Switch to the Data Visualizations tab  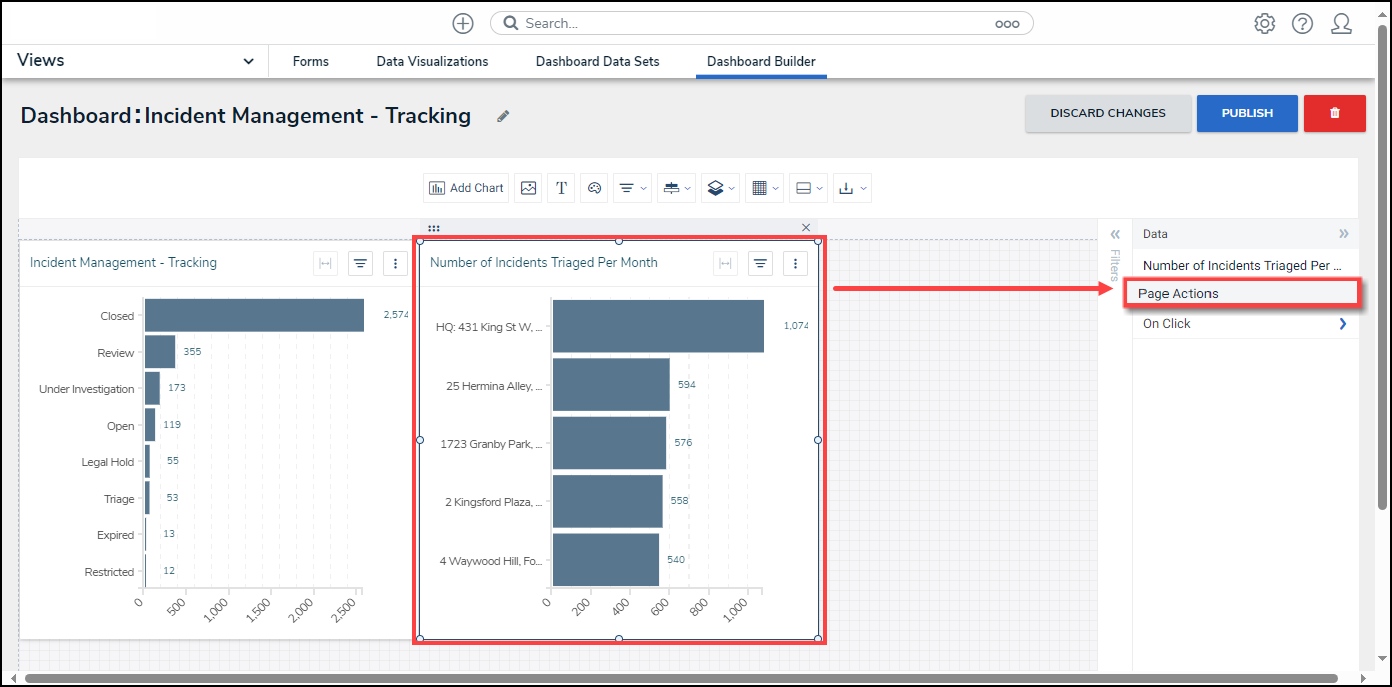click(x=432, y=61)
